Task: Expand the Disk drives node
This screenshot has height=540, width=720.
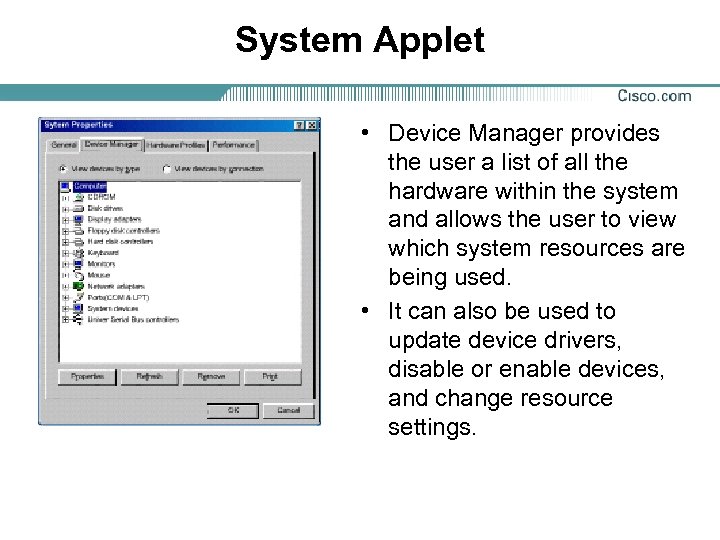Action: [66, 209]
